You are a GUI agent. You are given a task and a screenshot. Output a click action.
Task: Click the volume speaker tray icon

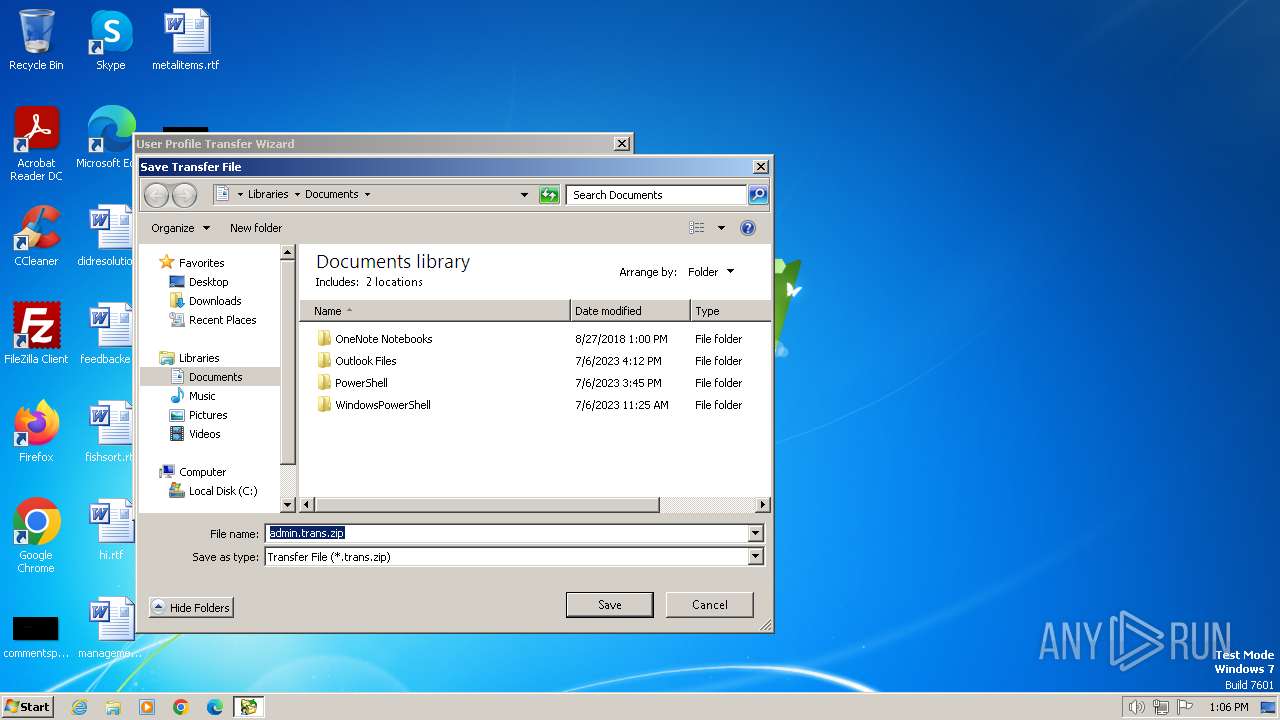(x=1136, y=707)
